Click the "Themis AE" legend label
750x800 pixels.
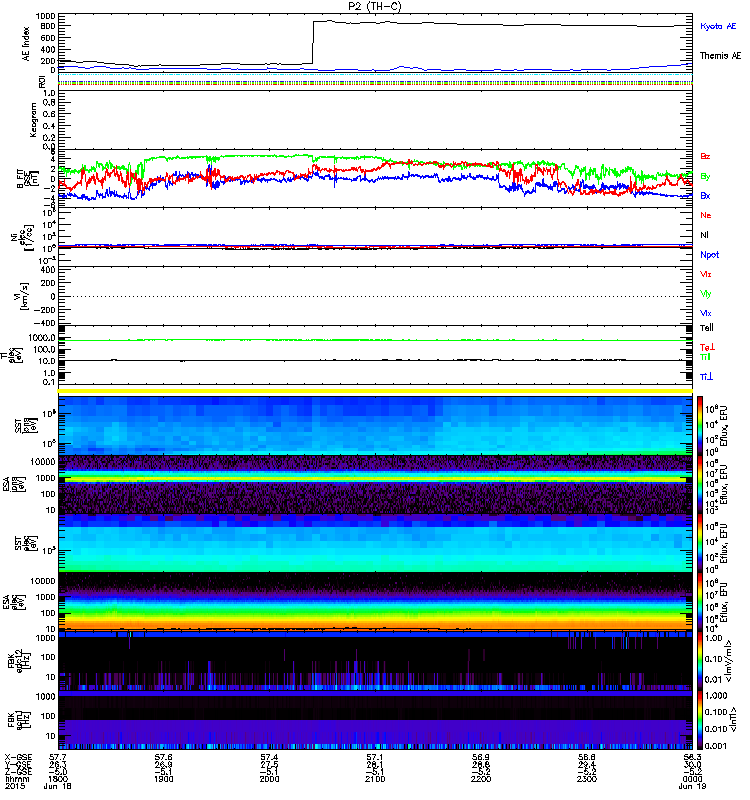(720, 56)
